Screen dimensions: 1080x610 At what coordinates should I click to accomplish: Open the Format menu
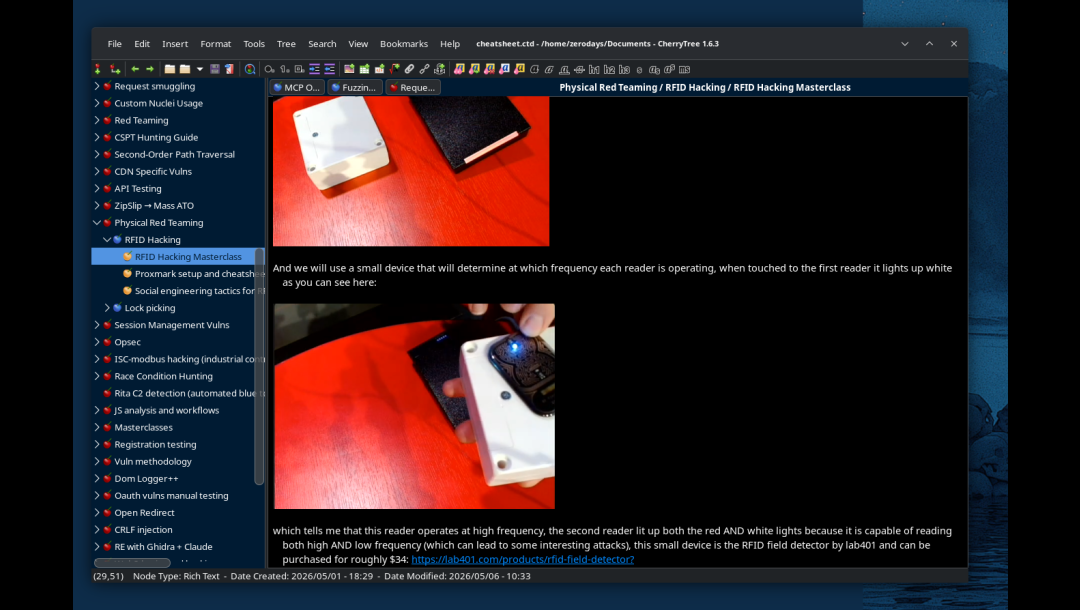pyautogui.click(x=216, y=43)
